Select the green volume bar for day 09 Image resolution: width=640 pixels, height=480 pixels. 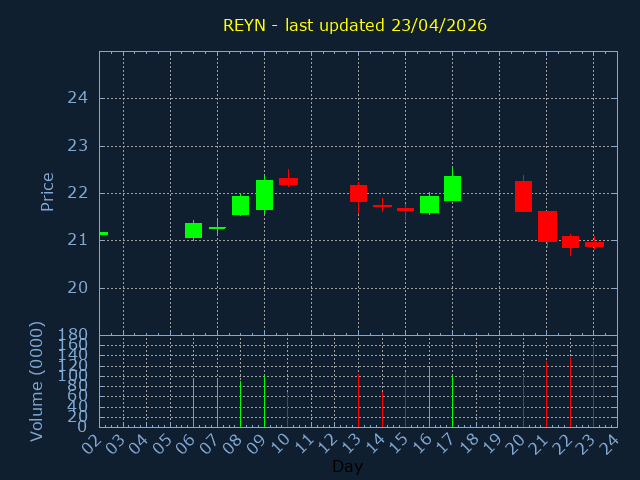tap(264, 401)
